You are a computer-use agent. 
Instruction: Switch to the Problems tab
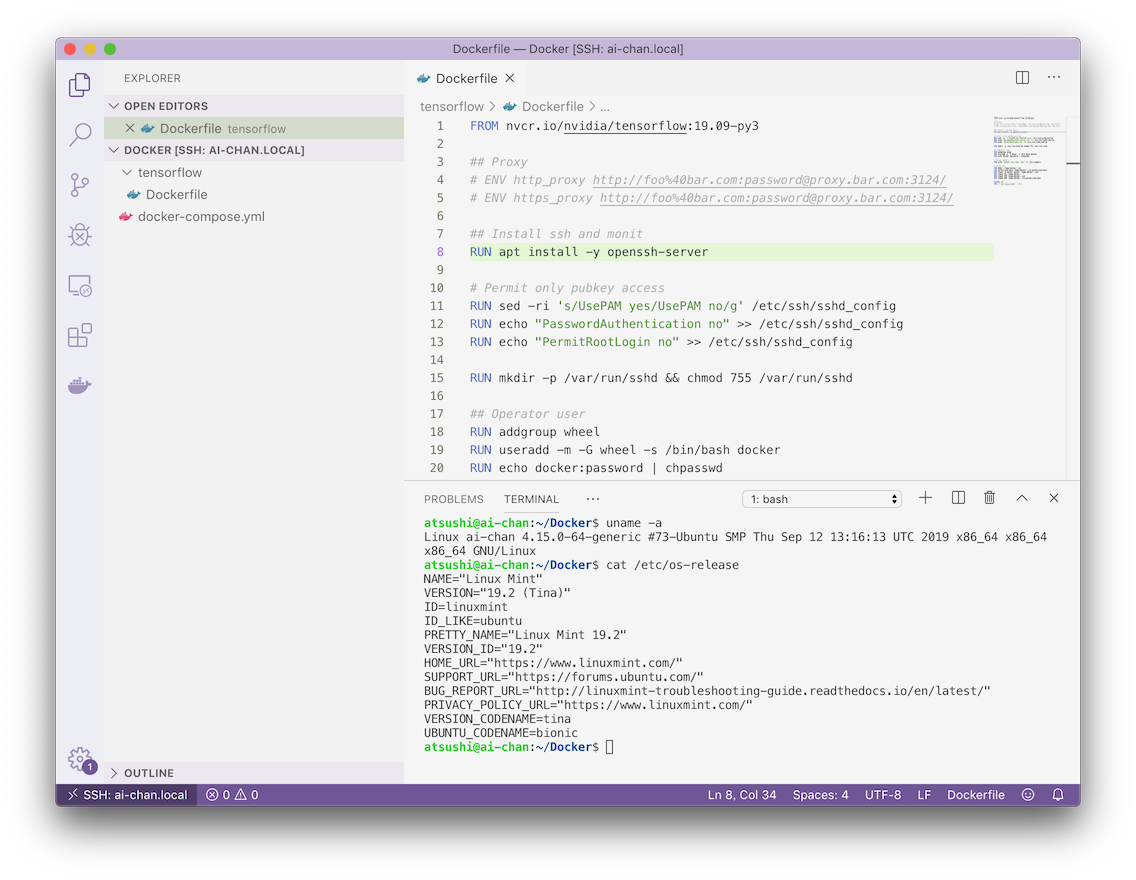(453, 499)
